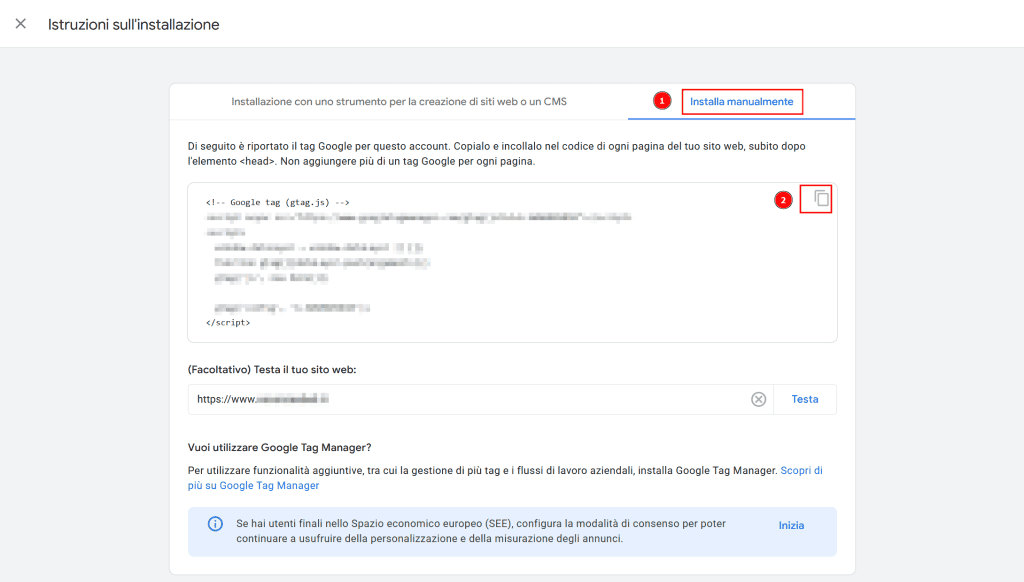Viewport: 1024px width, 582px height.
Task: Open the Scopri di più su Google Tag Manager link
Action: pos(269,485)
